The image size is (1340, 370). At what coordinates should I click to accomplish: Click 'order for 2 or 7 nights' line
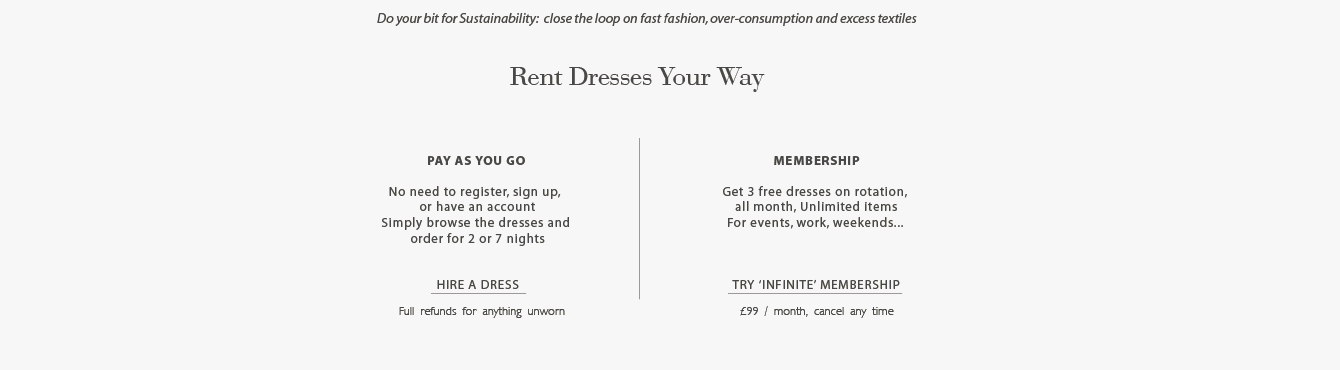[478, 239]
